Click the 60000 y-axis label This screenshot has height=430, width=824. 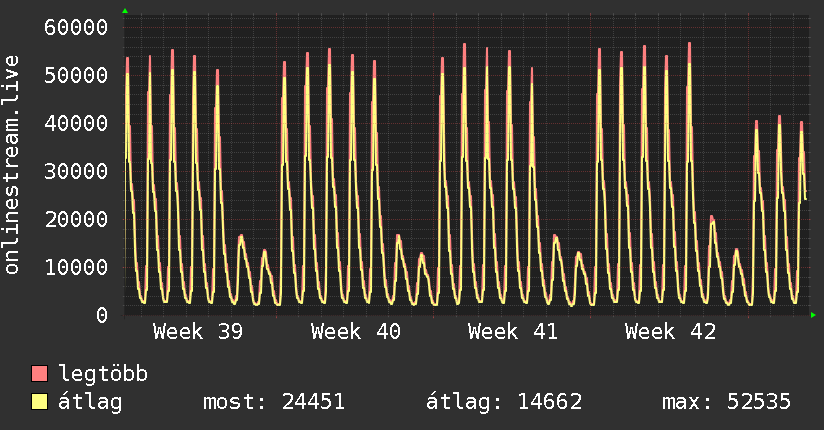[x=76, y=27]
